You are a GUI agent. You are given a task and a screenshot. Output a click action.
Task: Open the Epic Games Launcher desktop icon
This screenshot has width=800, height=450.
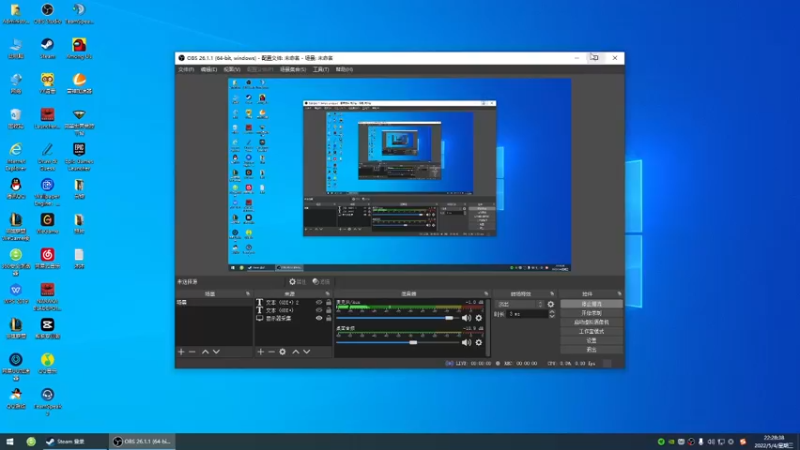(79, 157)
